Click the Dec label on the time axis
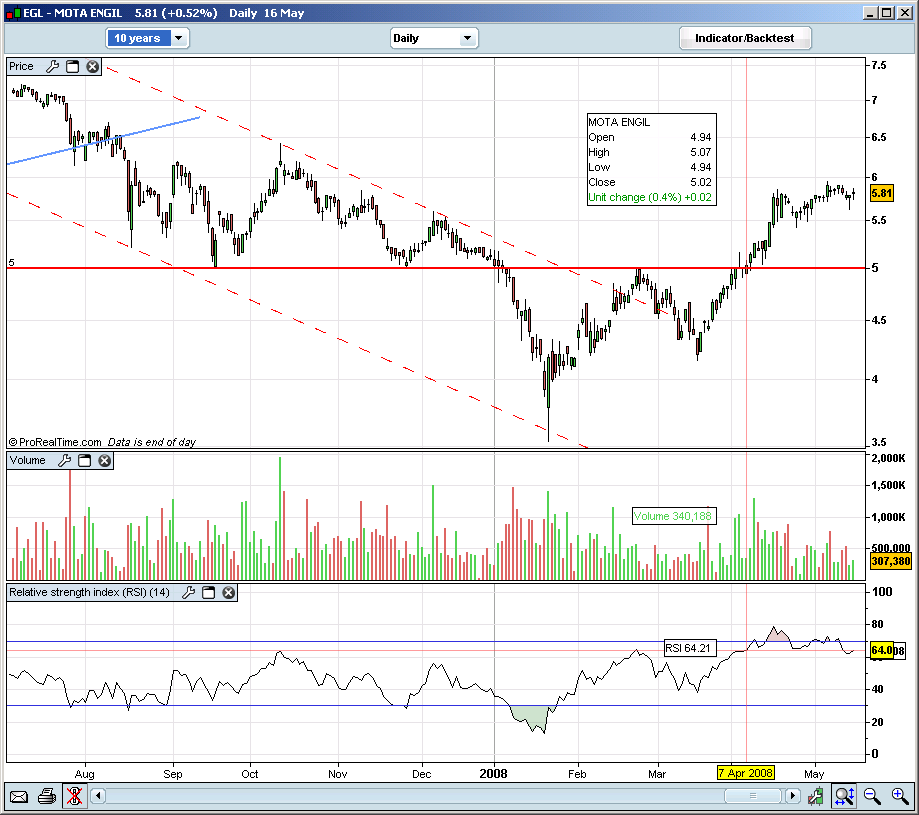This screenshot has width=919, height=815. (x=421, y=774)
